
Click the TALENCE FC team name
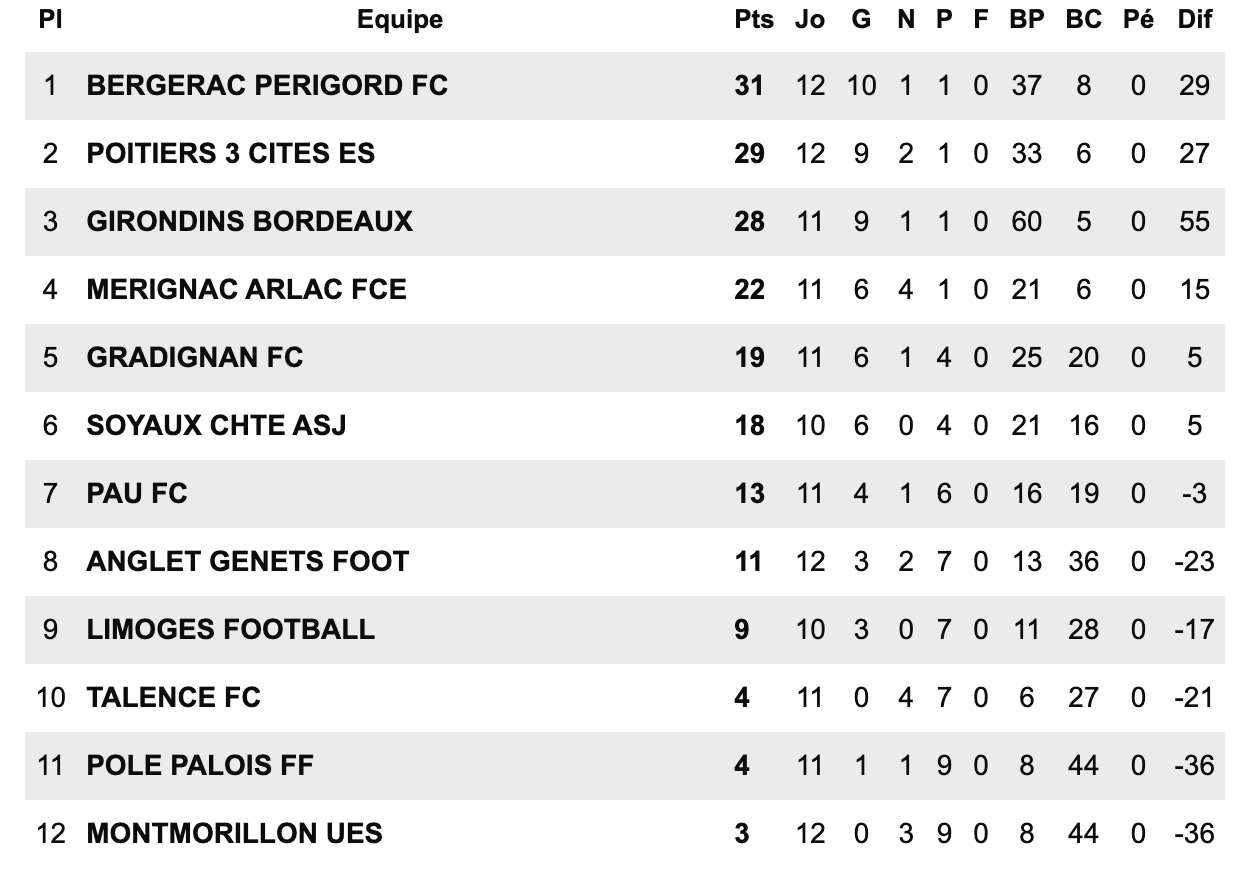[x=174, y=698]
